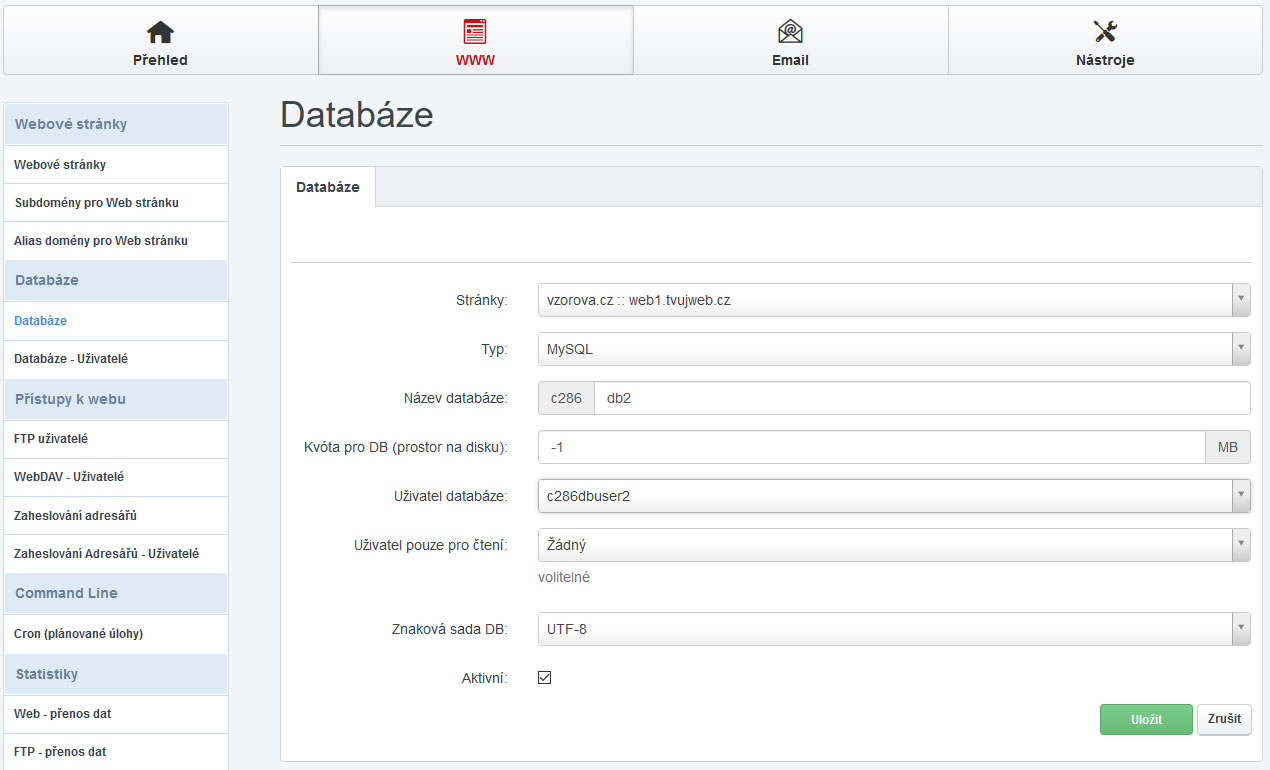Click the Kvóta pro DB input field
Screen dimensions: 1270x770
[870, 447]
